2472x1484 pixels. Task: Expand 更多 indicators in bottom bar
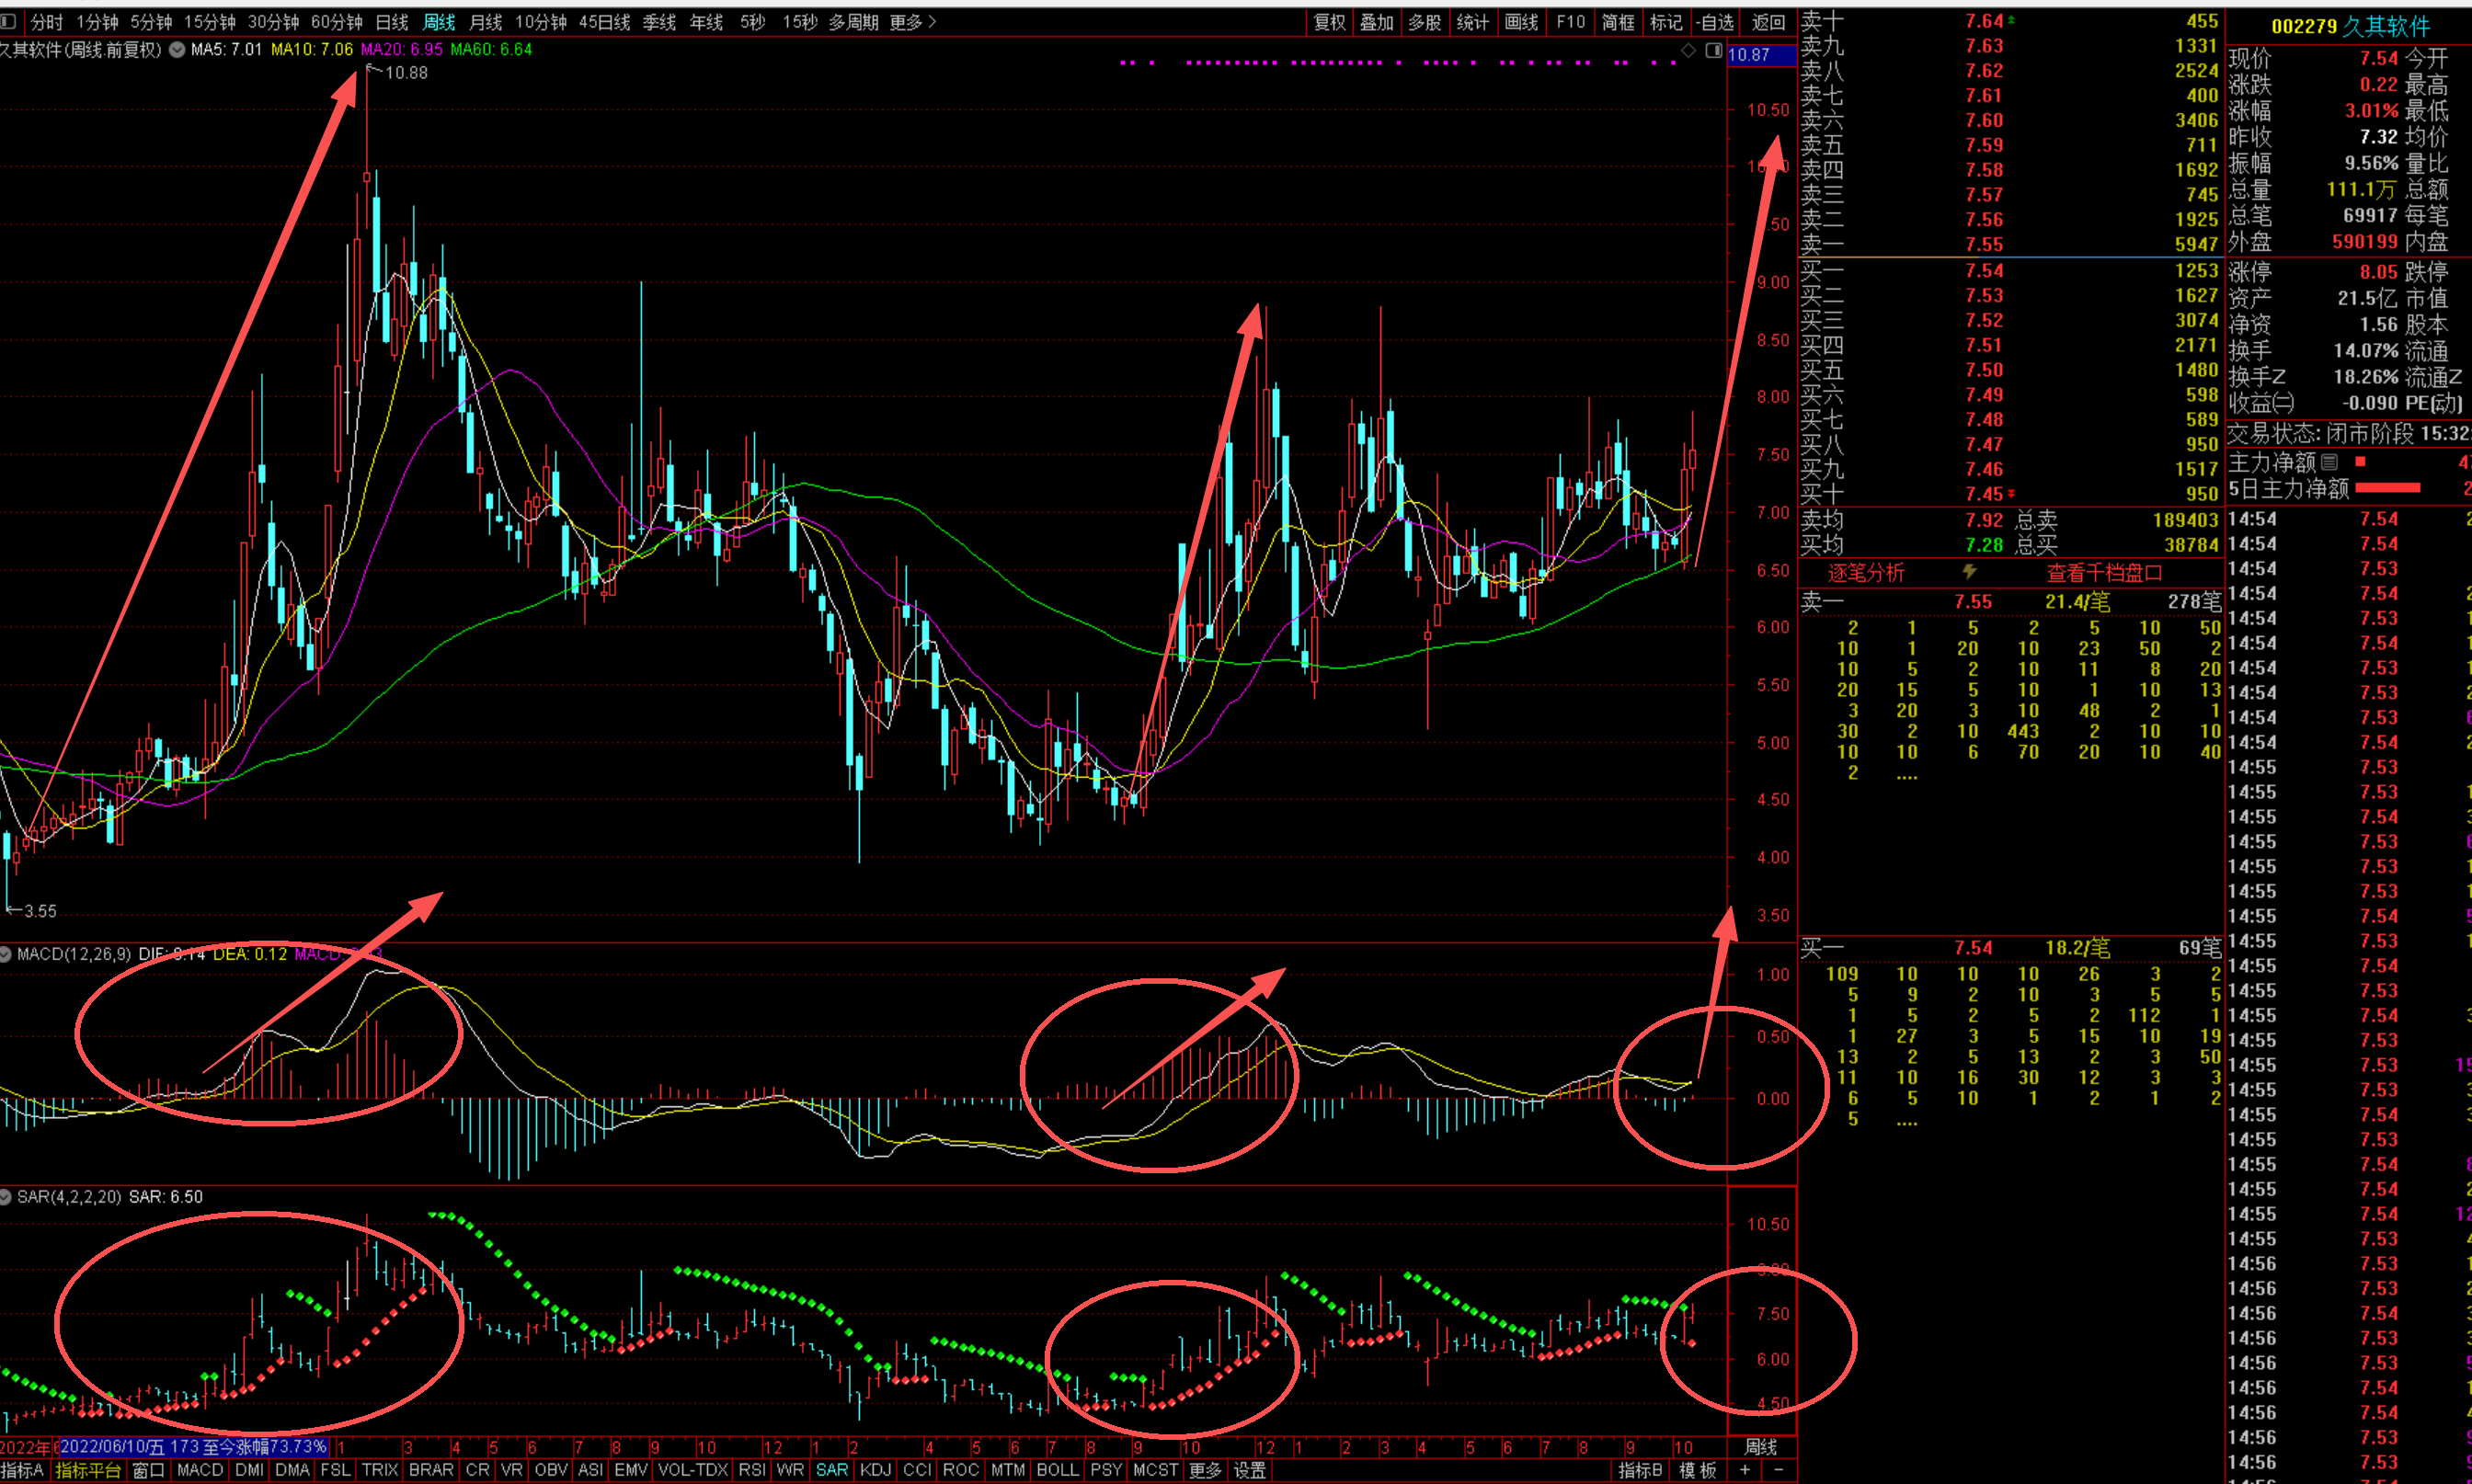[x=1205, y=1470]
